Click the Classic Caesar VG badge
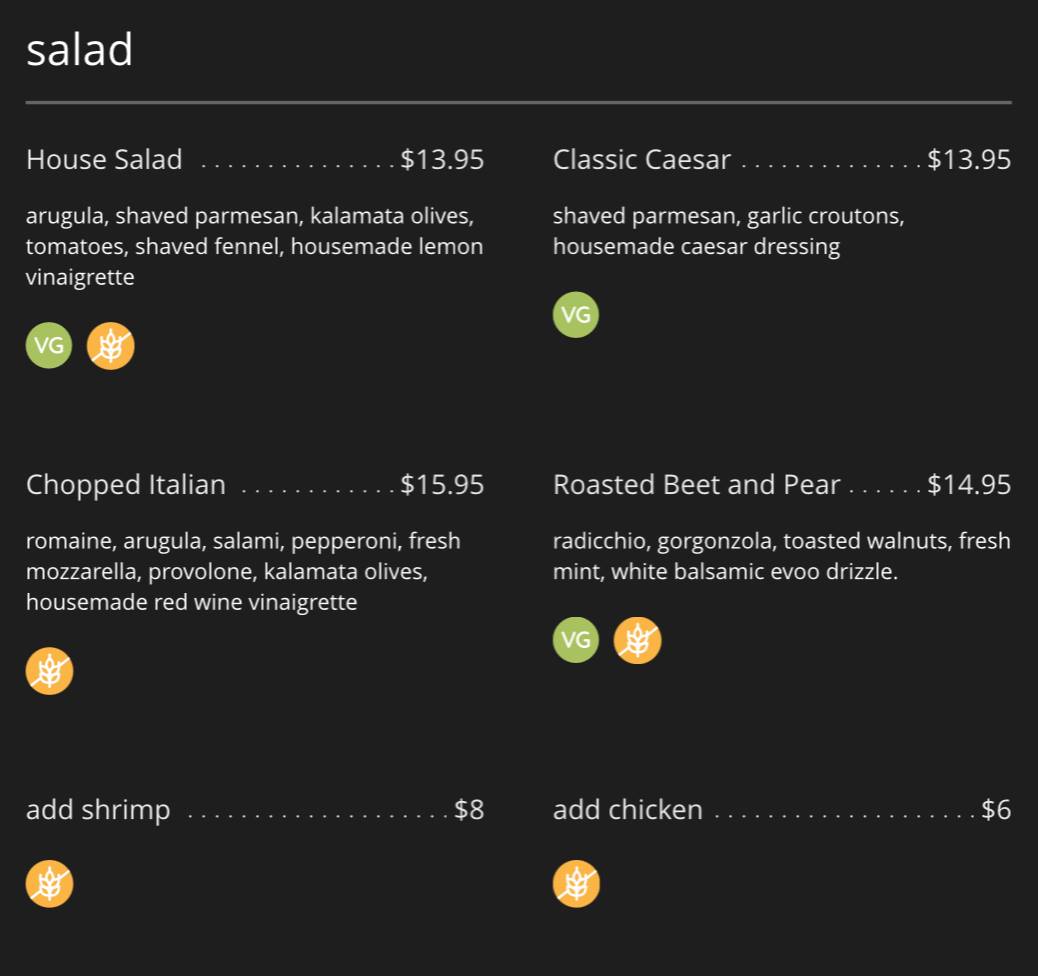This screenshot has width=1038, height=976. 576,314
